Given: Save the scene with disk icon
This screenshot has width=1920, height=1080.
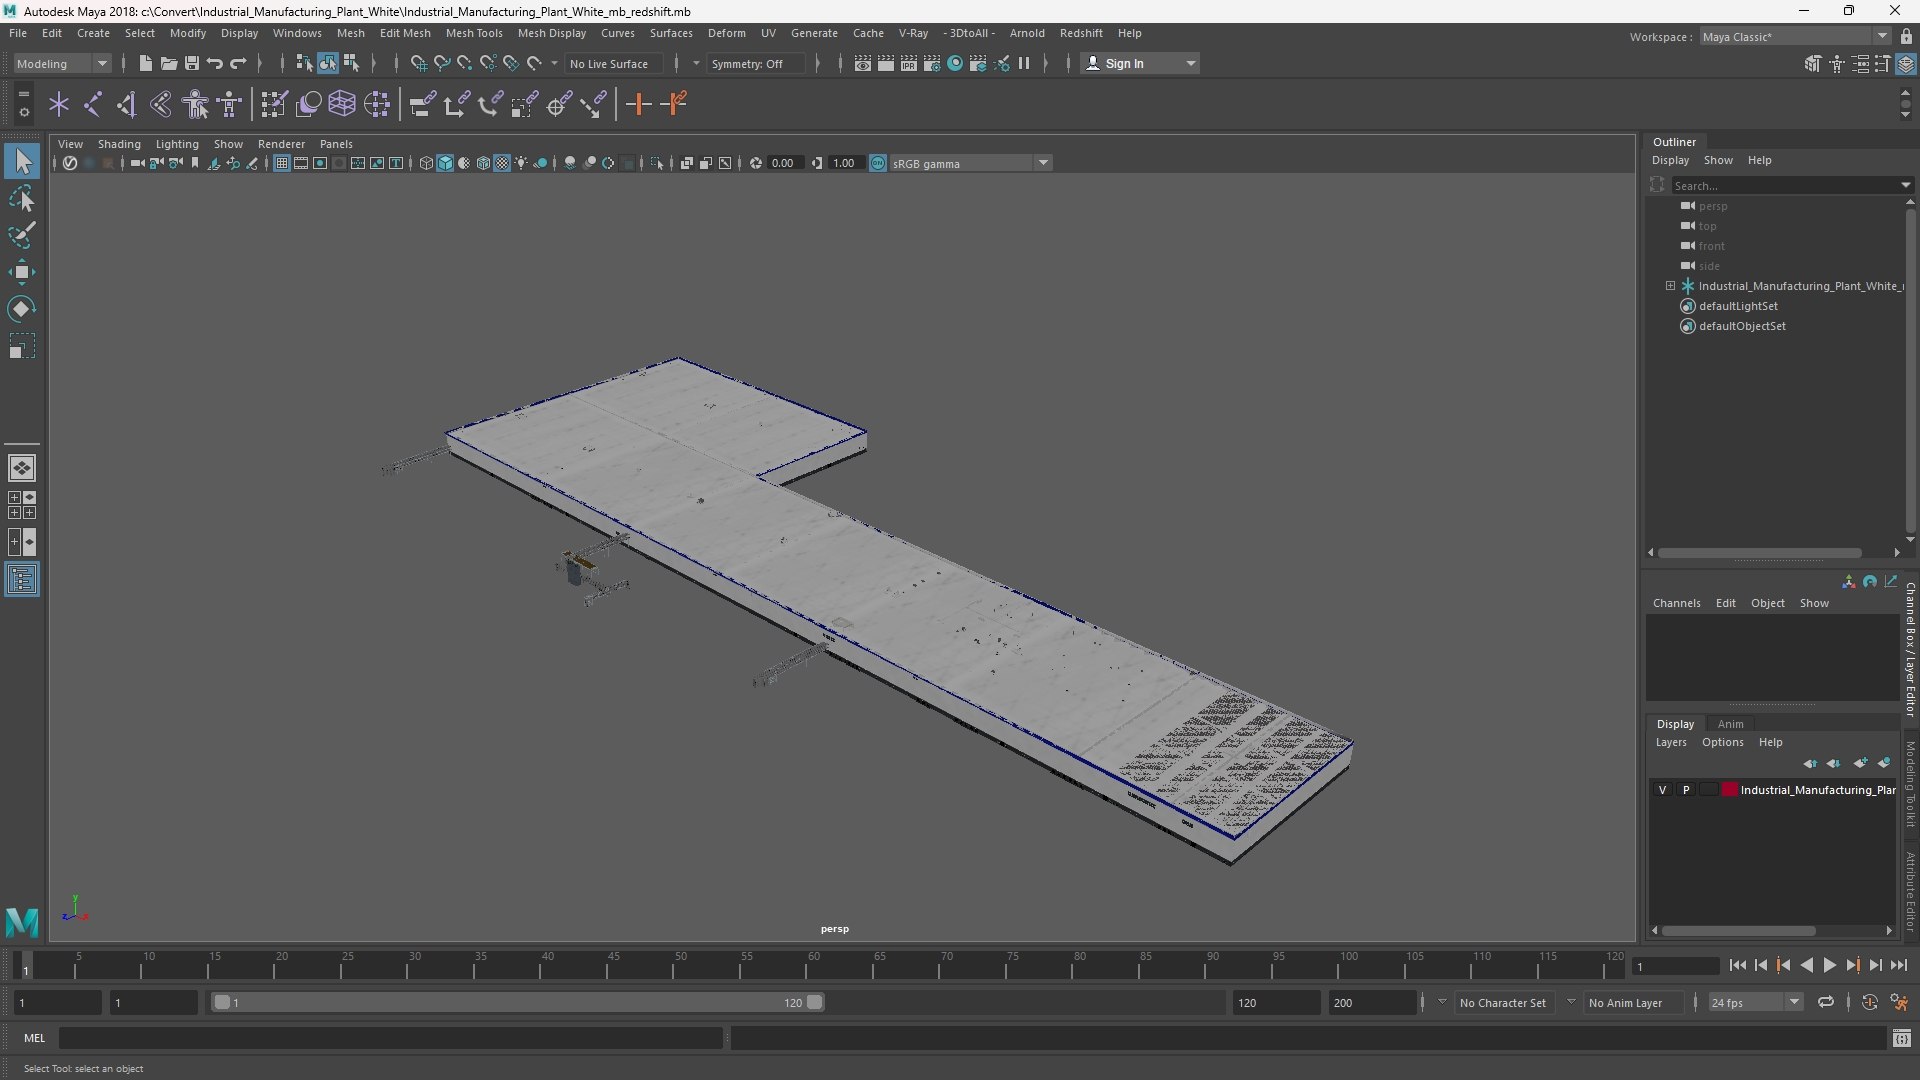Looking at the screenshot, I should click(x=191, y=63).
